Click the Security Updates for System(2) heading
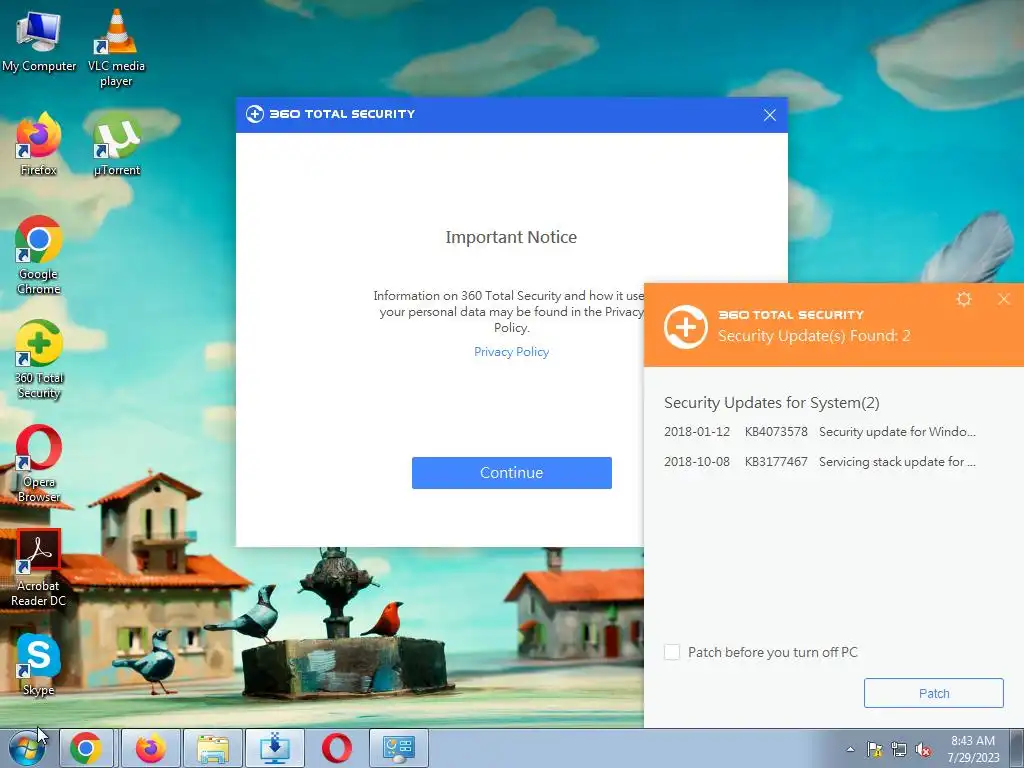The width and height of the screenshot is (1024, 768). point(772,402)
